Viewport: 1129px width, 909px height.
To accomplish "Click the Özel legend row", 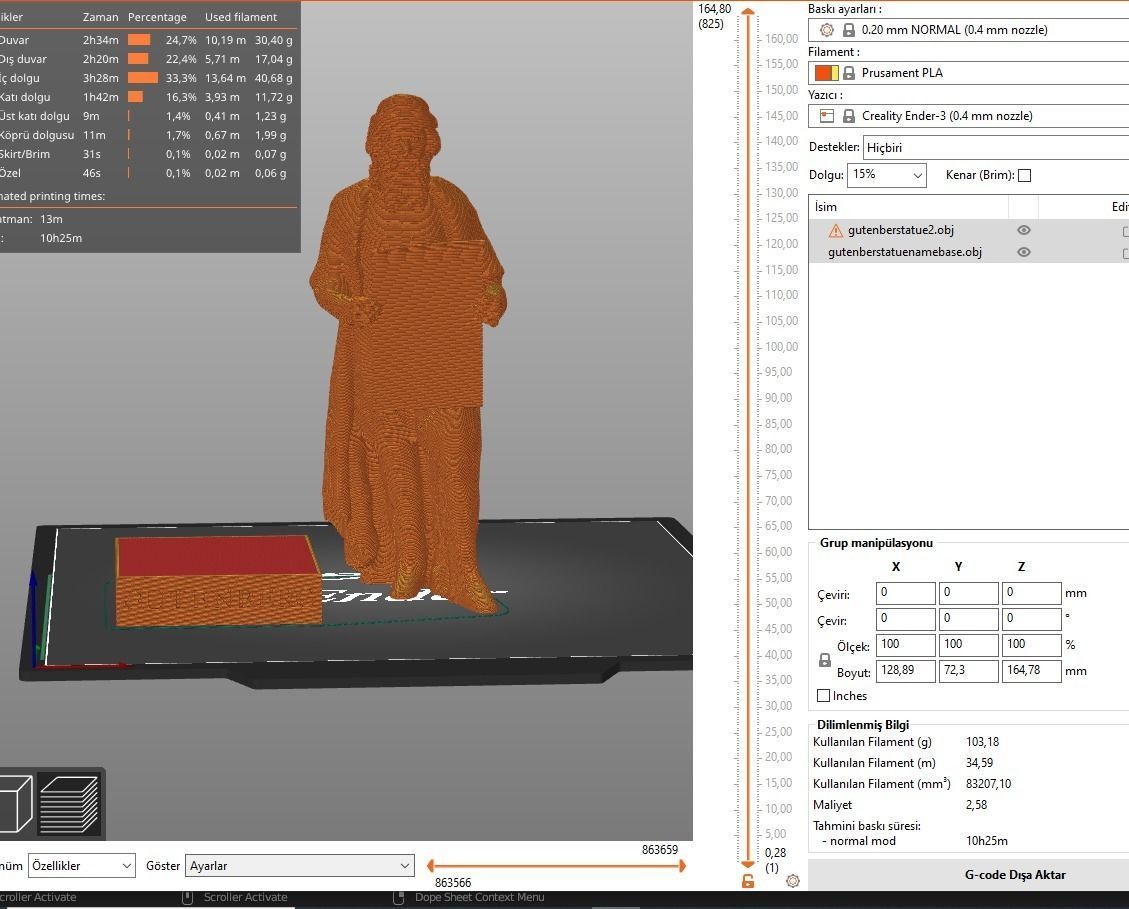I will coord(148,173).
